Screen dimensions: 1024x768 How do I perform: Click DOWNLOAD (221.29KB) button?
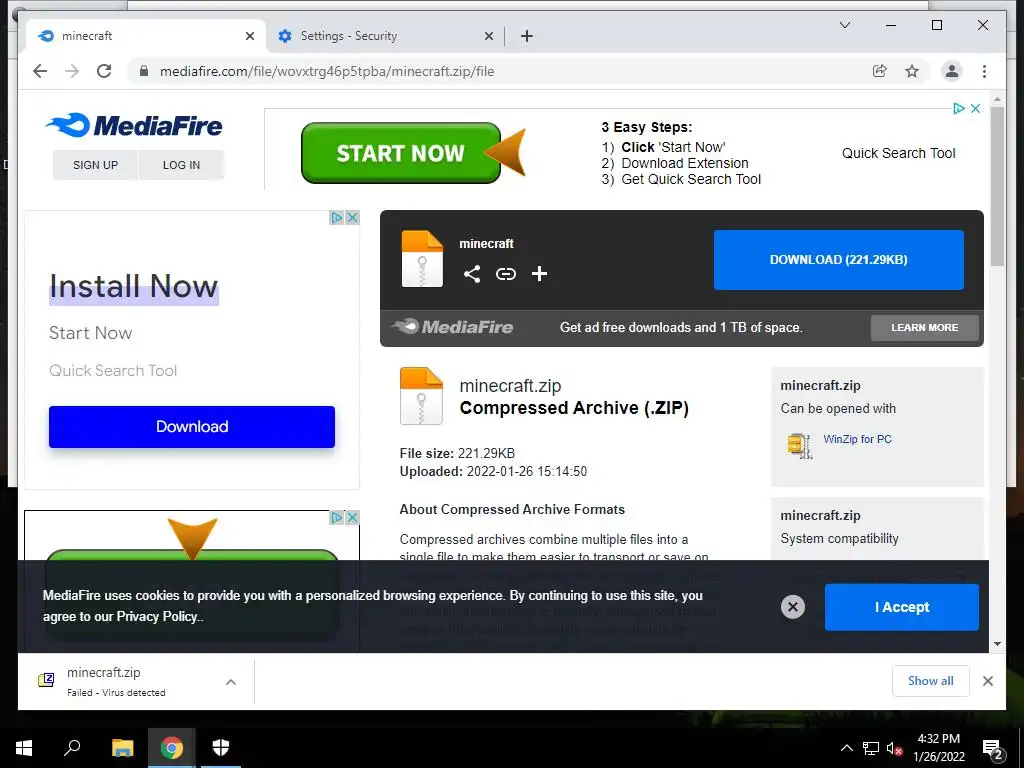coord(839,260)
